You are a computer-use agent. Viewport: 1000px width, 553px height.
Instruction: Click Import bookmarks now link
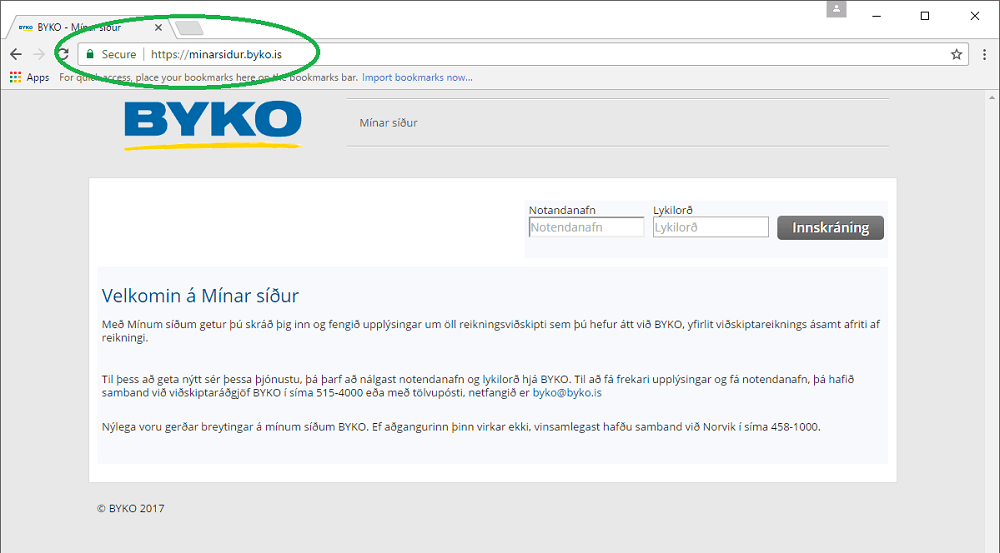click(x=417, y=77)
